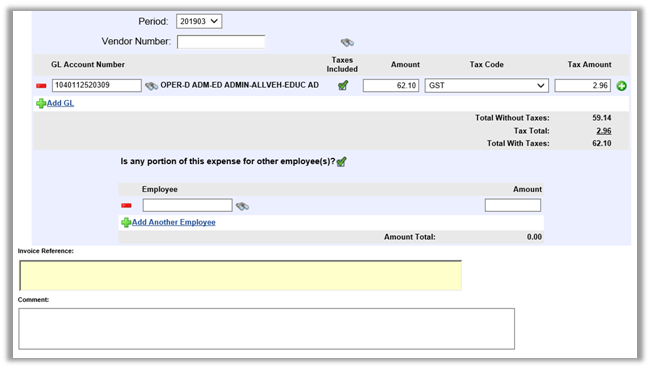
Task: Open GL account search binoculars icon
Action: 151,86
